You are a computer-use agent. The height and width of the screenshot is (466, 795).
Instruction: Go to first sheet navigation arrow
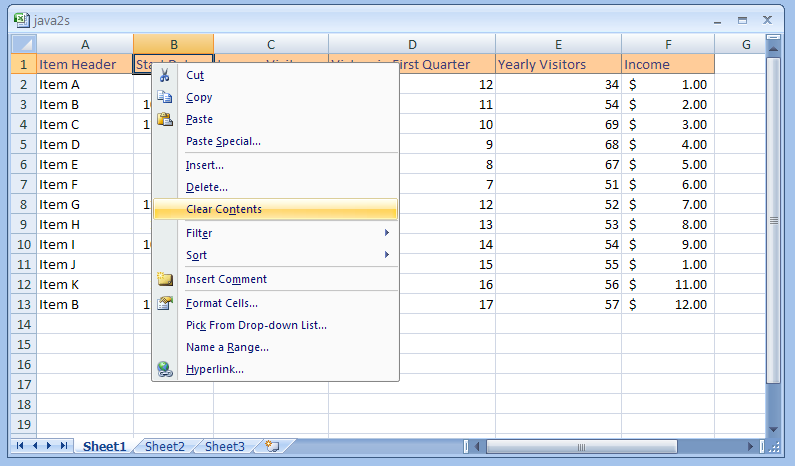(x=20, y=446)
